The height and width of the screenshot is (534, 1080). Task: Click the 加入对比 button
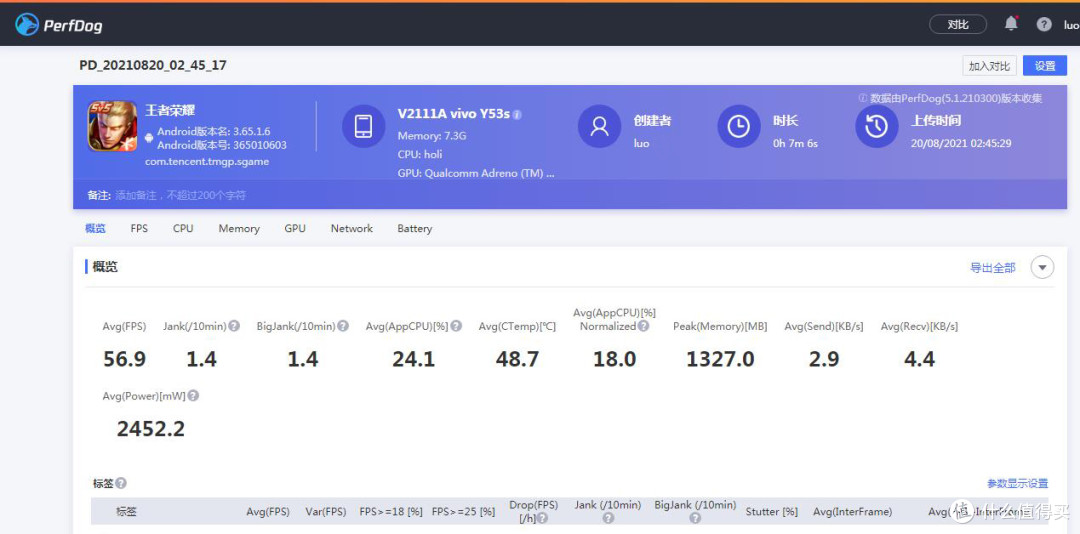[x=989, y=66]
